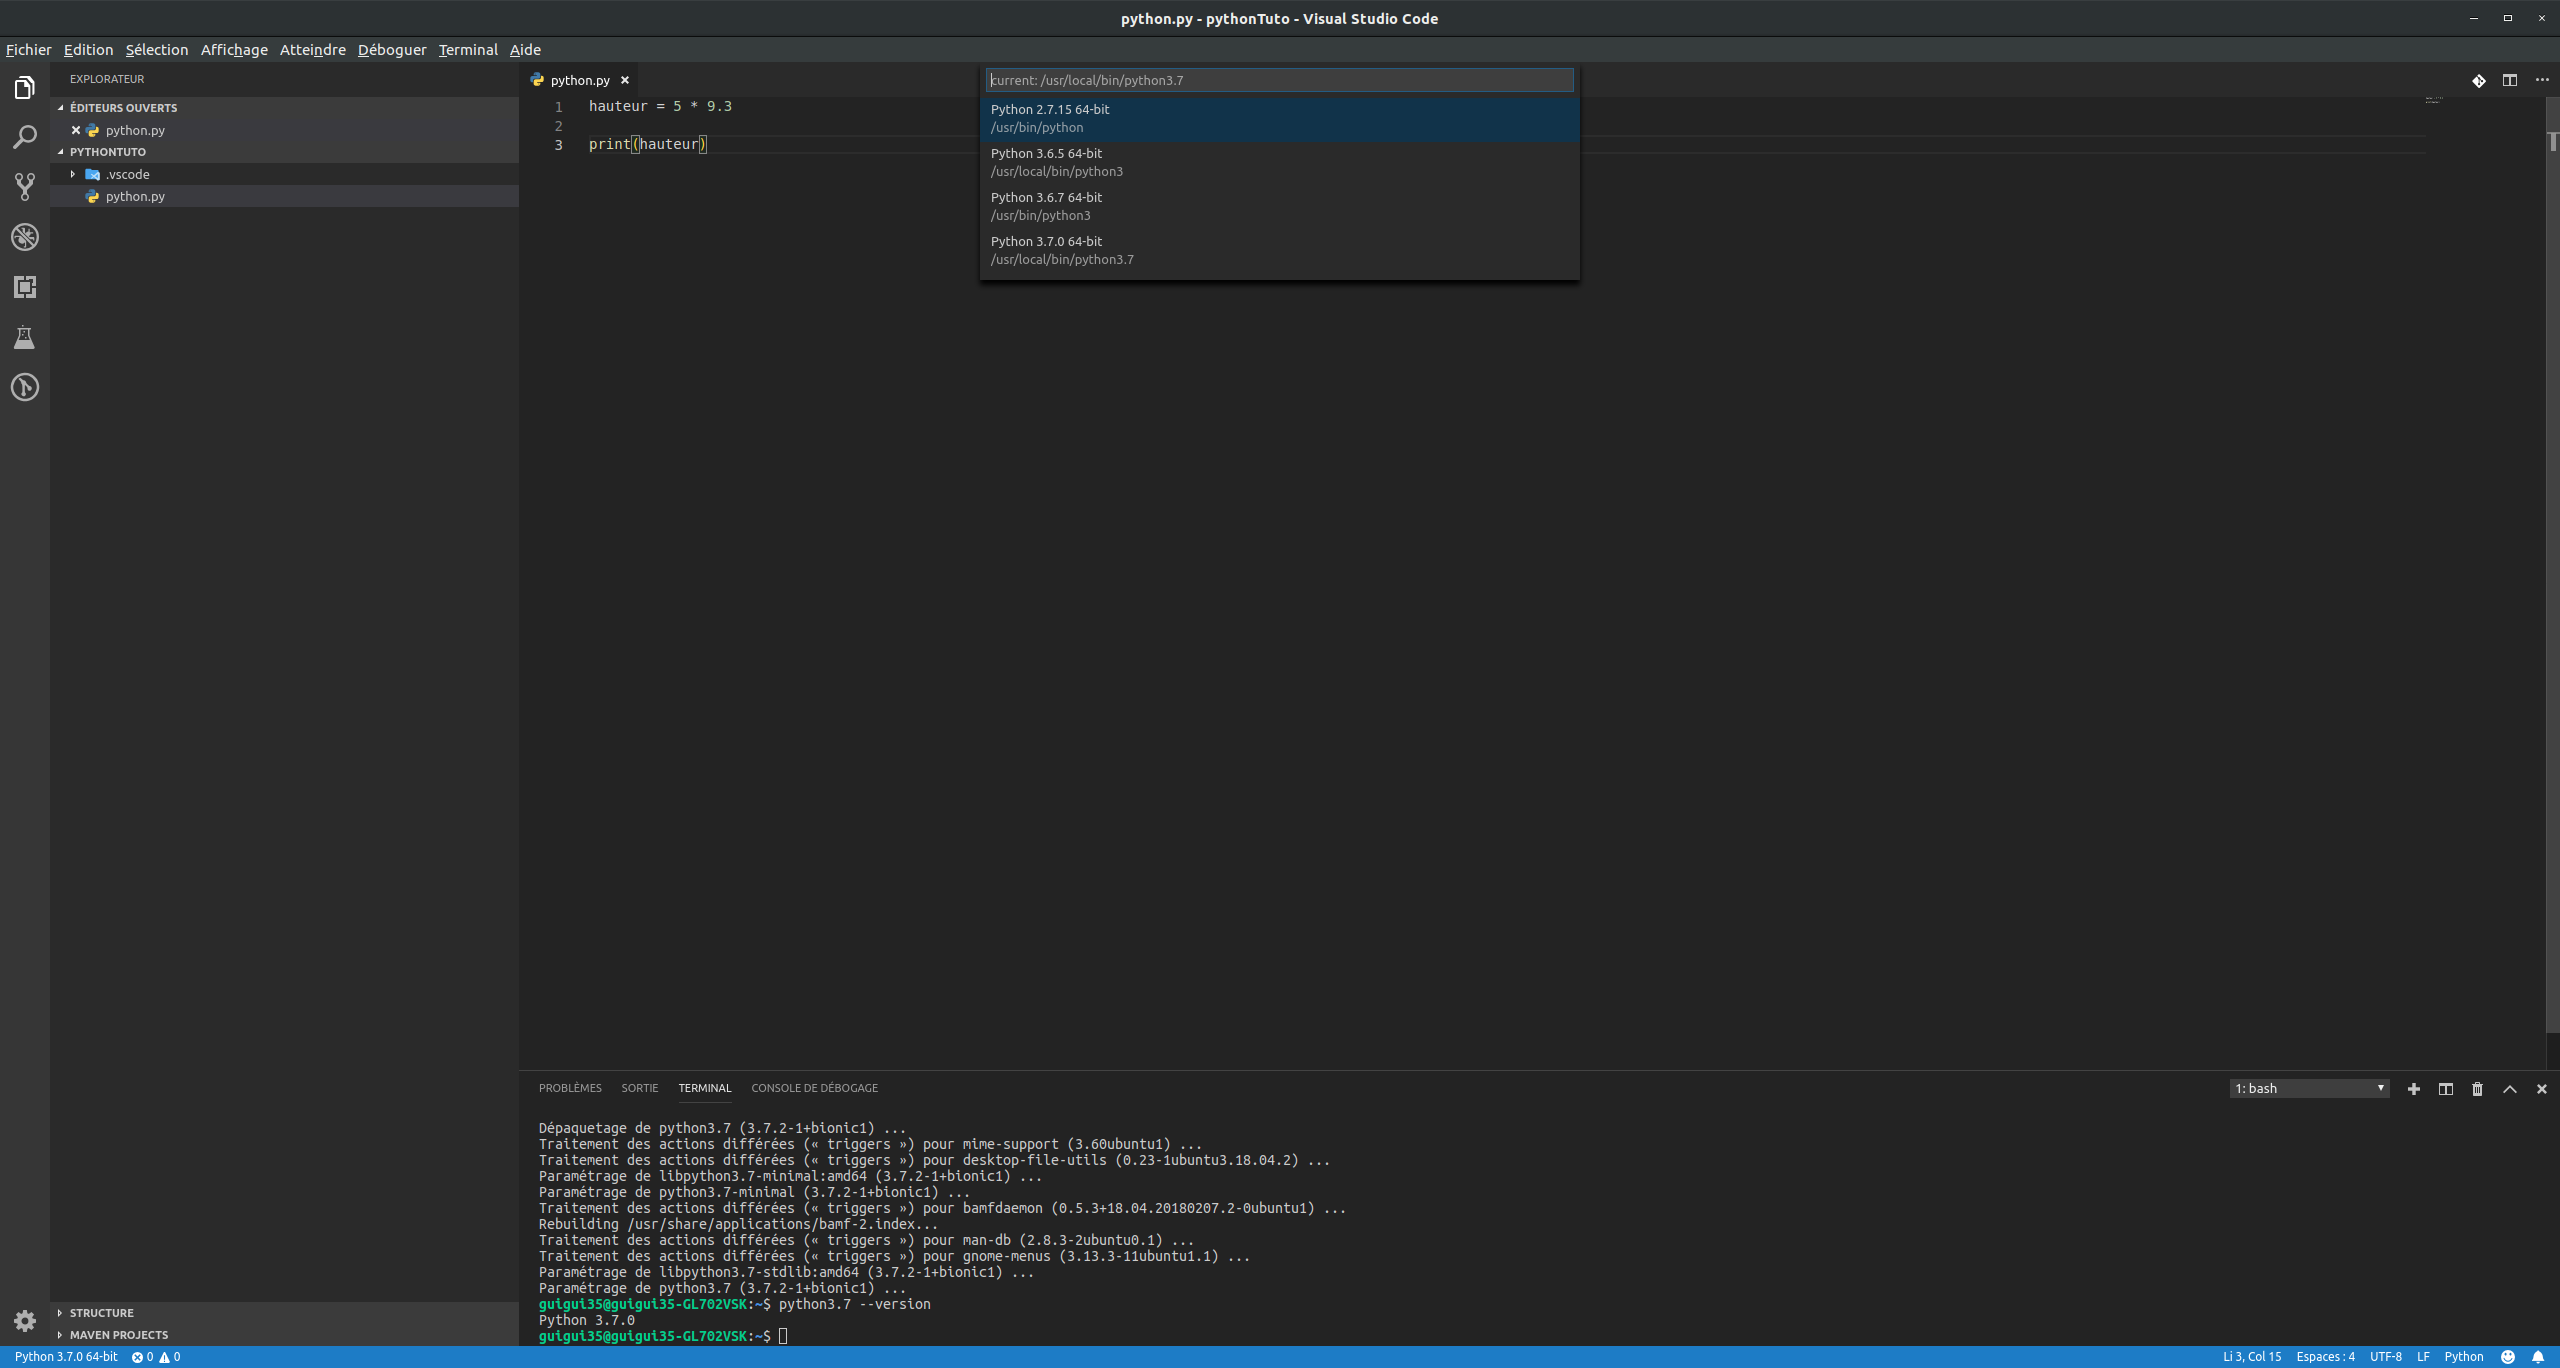Select Python 3.6.7 64-bit interpreter
2560x1368 pixels.
tap(1280, 206)
